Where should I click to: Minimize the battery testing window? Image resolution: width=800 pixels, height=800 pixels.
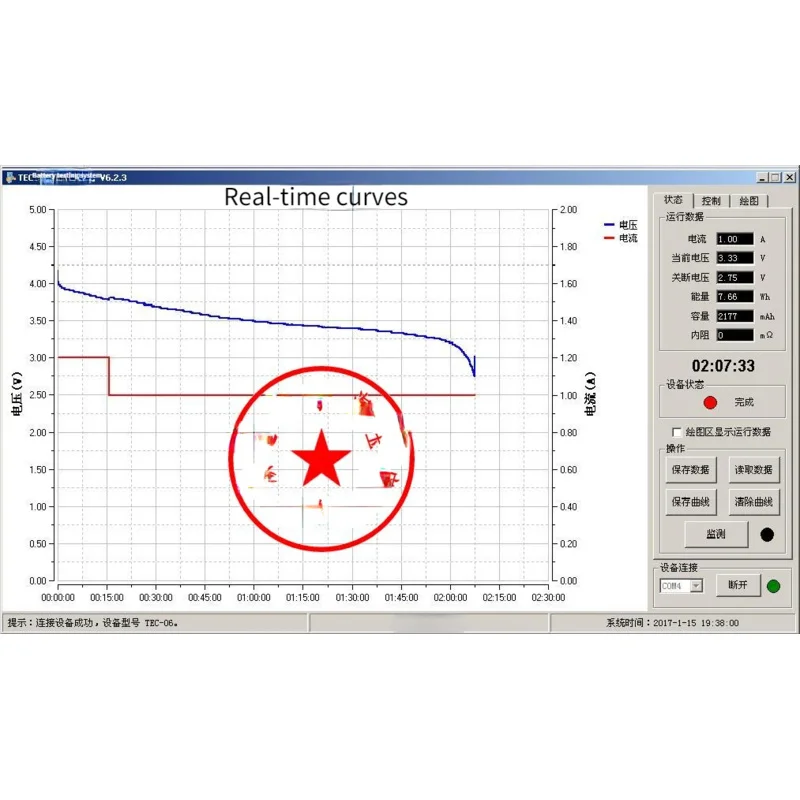click(763, 178)
